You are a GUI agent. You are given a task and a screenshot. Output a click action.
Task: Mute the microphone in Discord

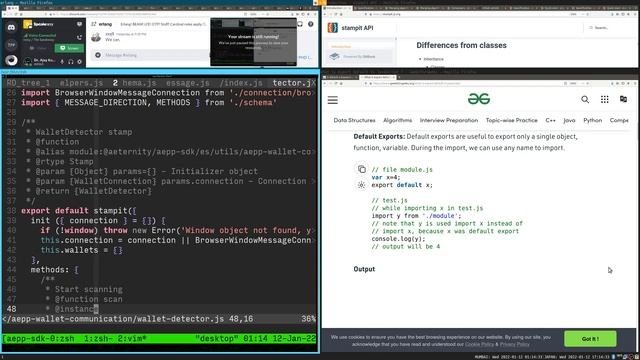[62, 62]
